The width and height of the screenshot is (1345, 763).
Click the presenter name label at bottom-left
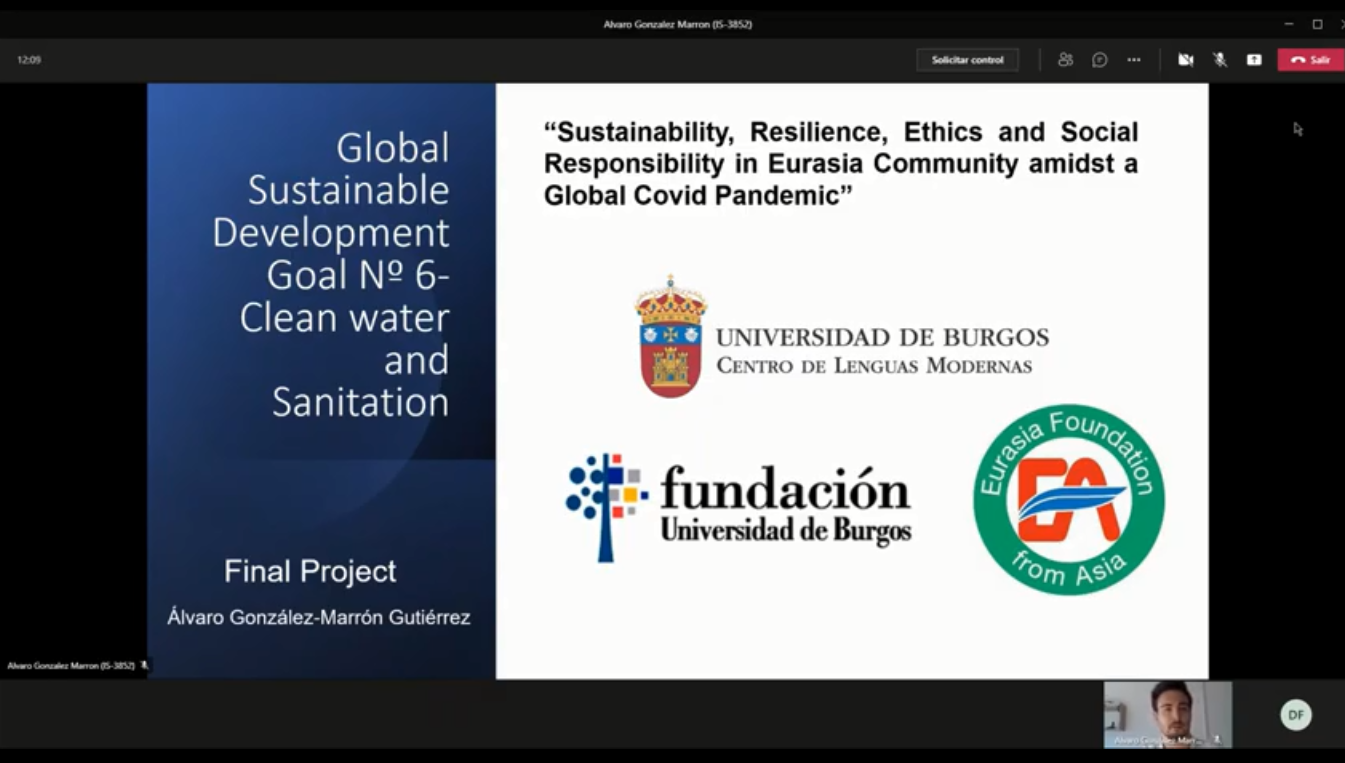[71, 666]
